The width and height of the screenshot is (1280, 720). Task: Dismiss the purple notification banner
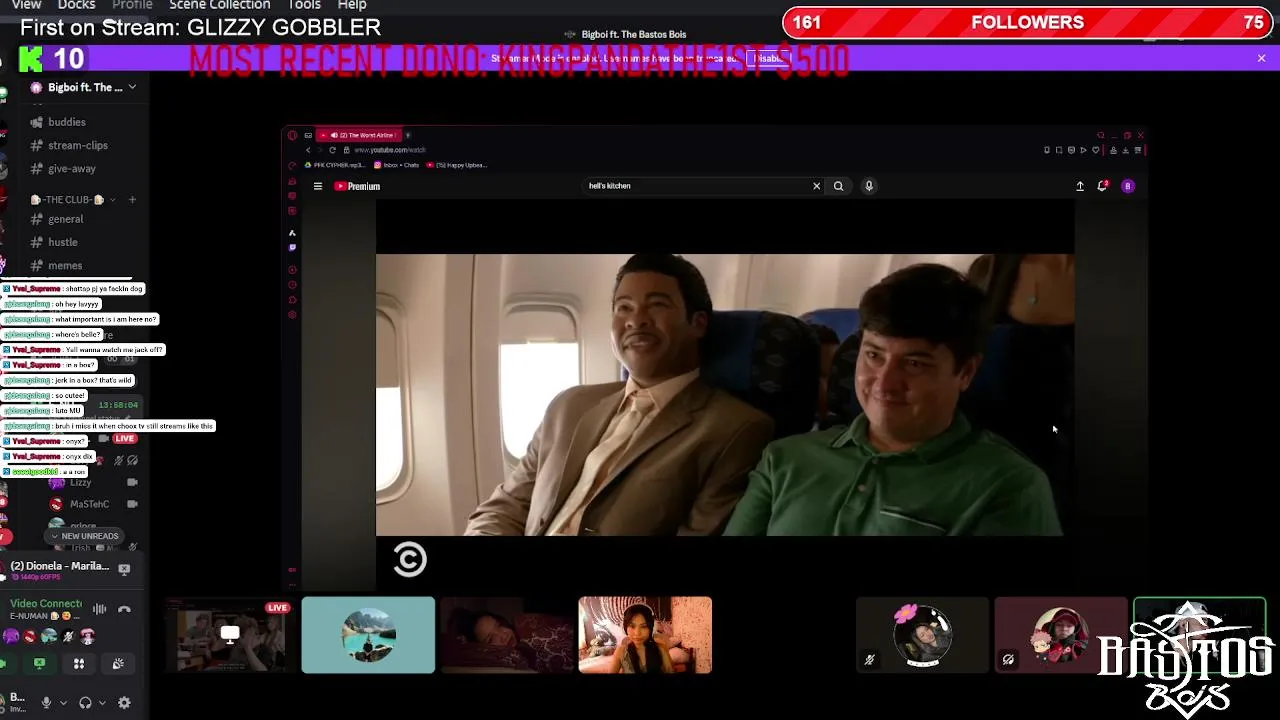pos(1261,59)
